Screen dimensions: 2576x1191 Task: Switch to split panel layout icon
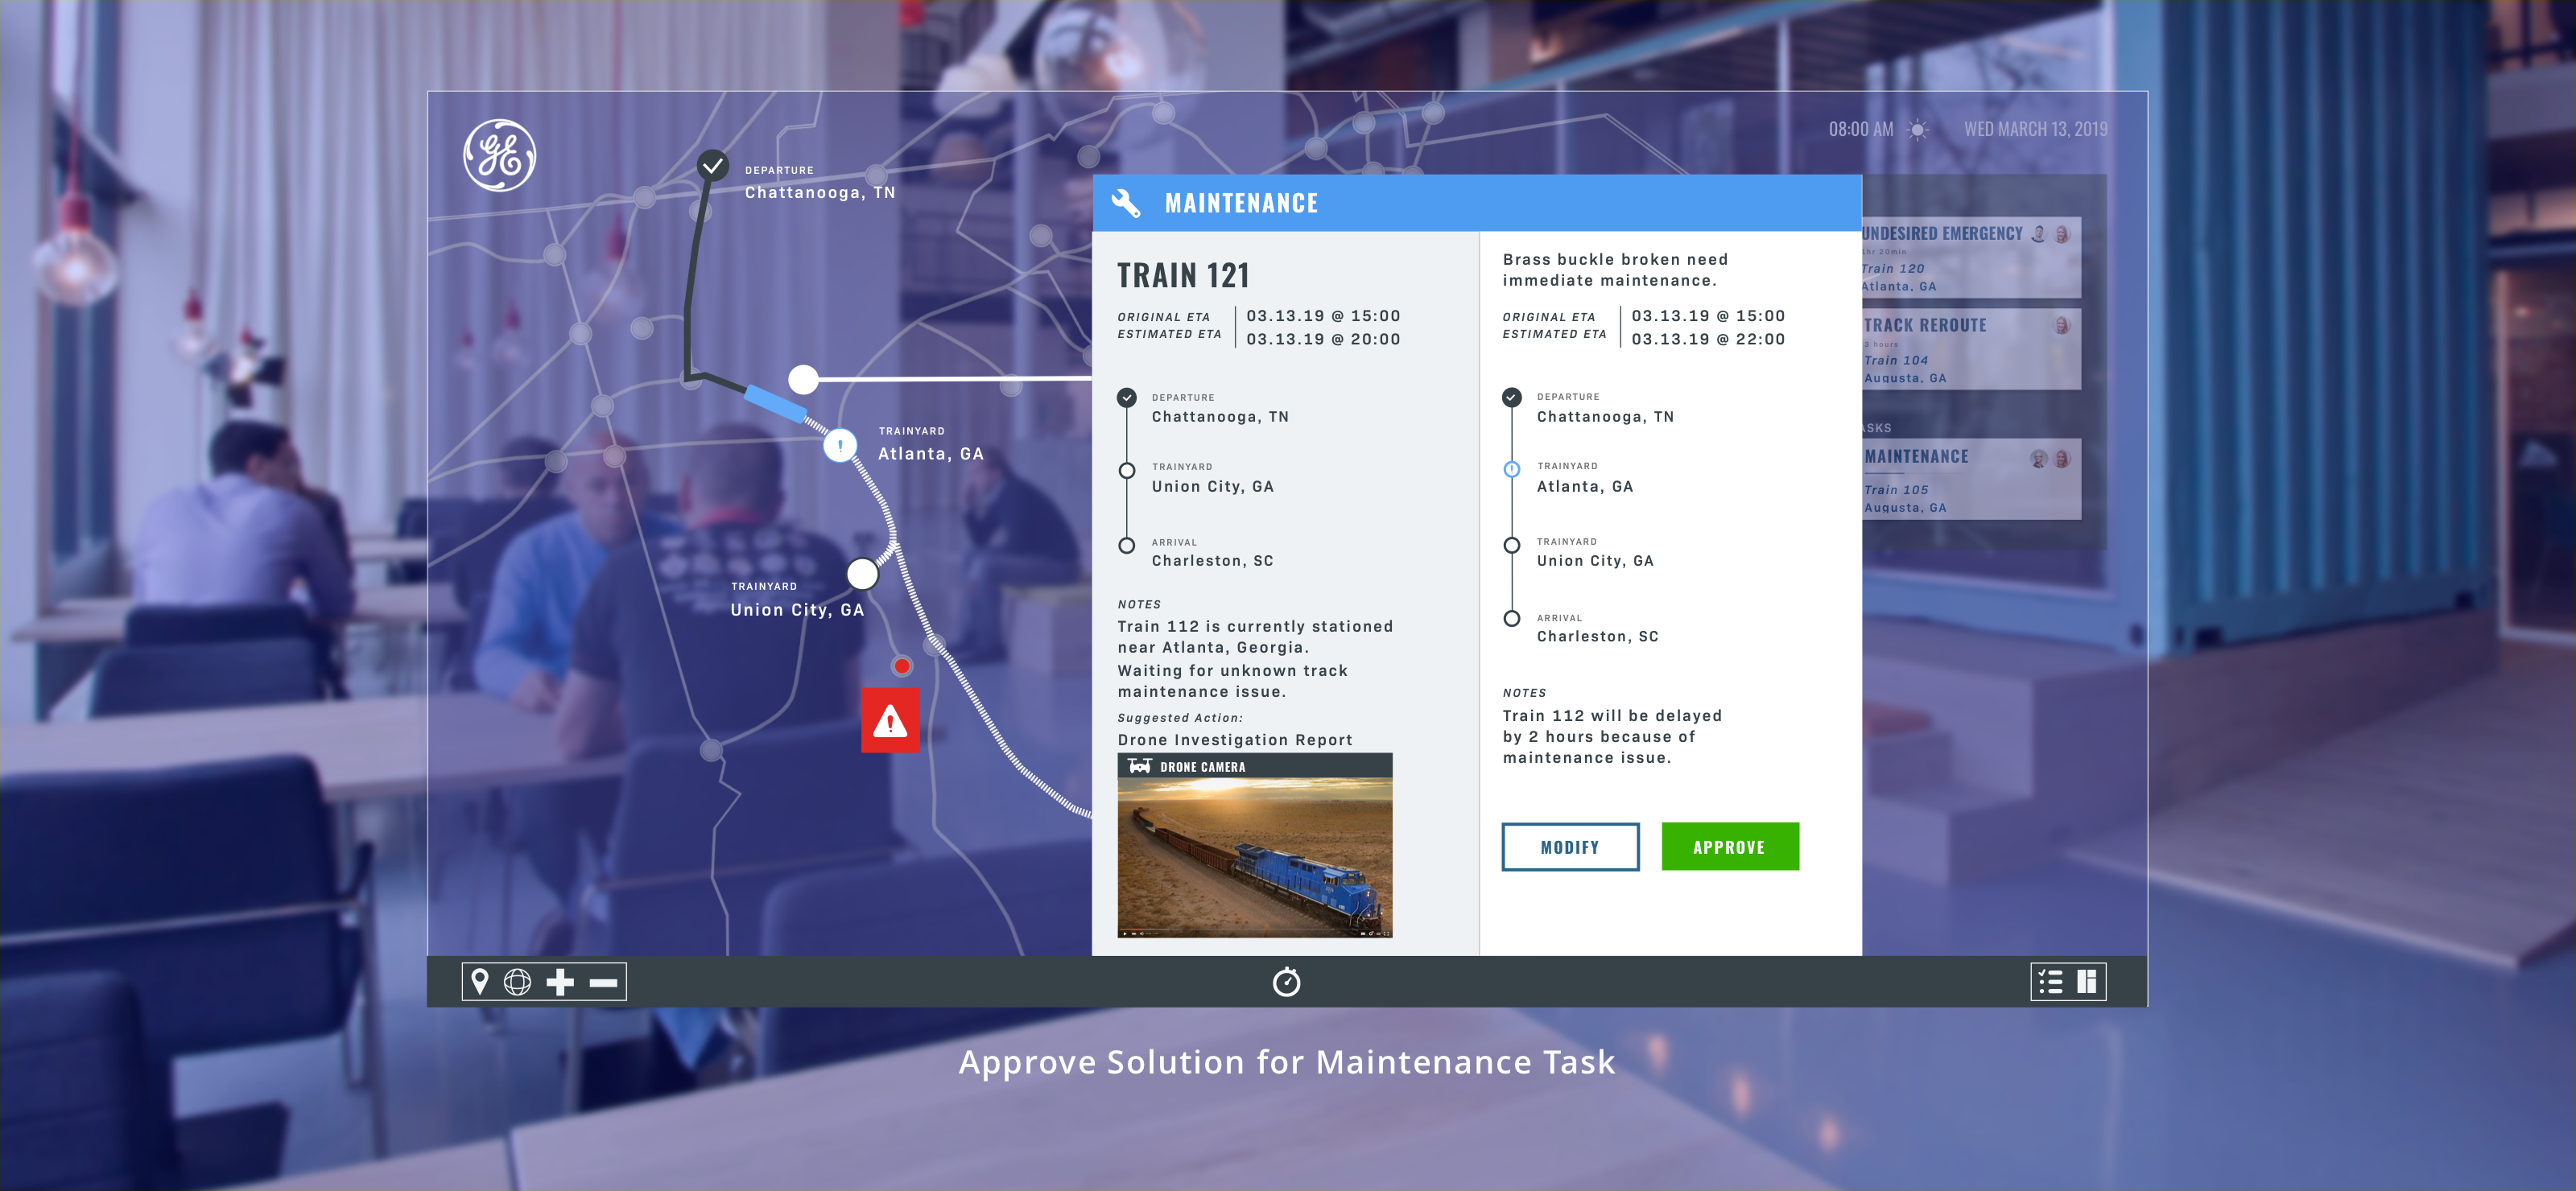click(2086, 982)
